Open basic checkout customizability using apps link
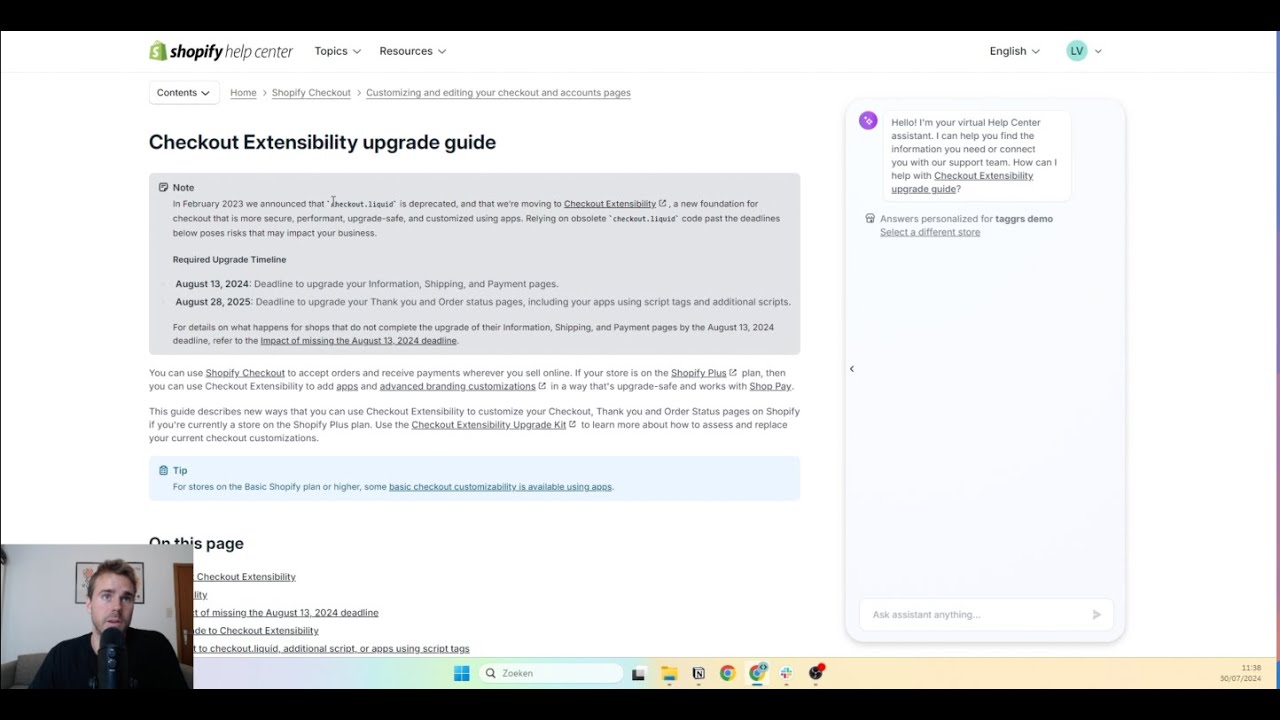 [500, 487]
